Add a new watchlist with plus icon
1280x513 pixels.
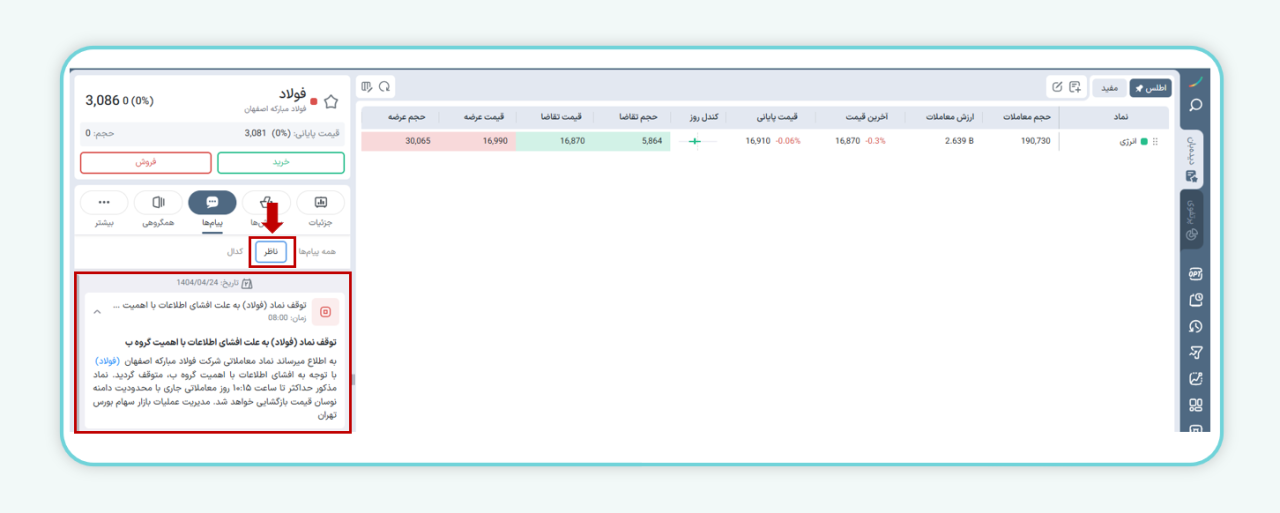1075,88
